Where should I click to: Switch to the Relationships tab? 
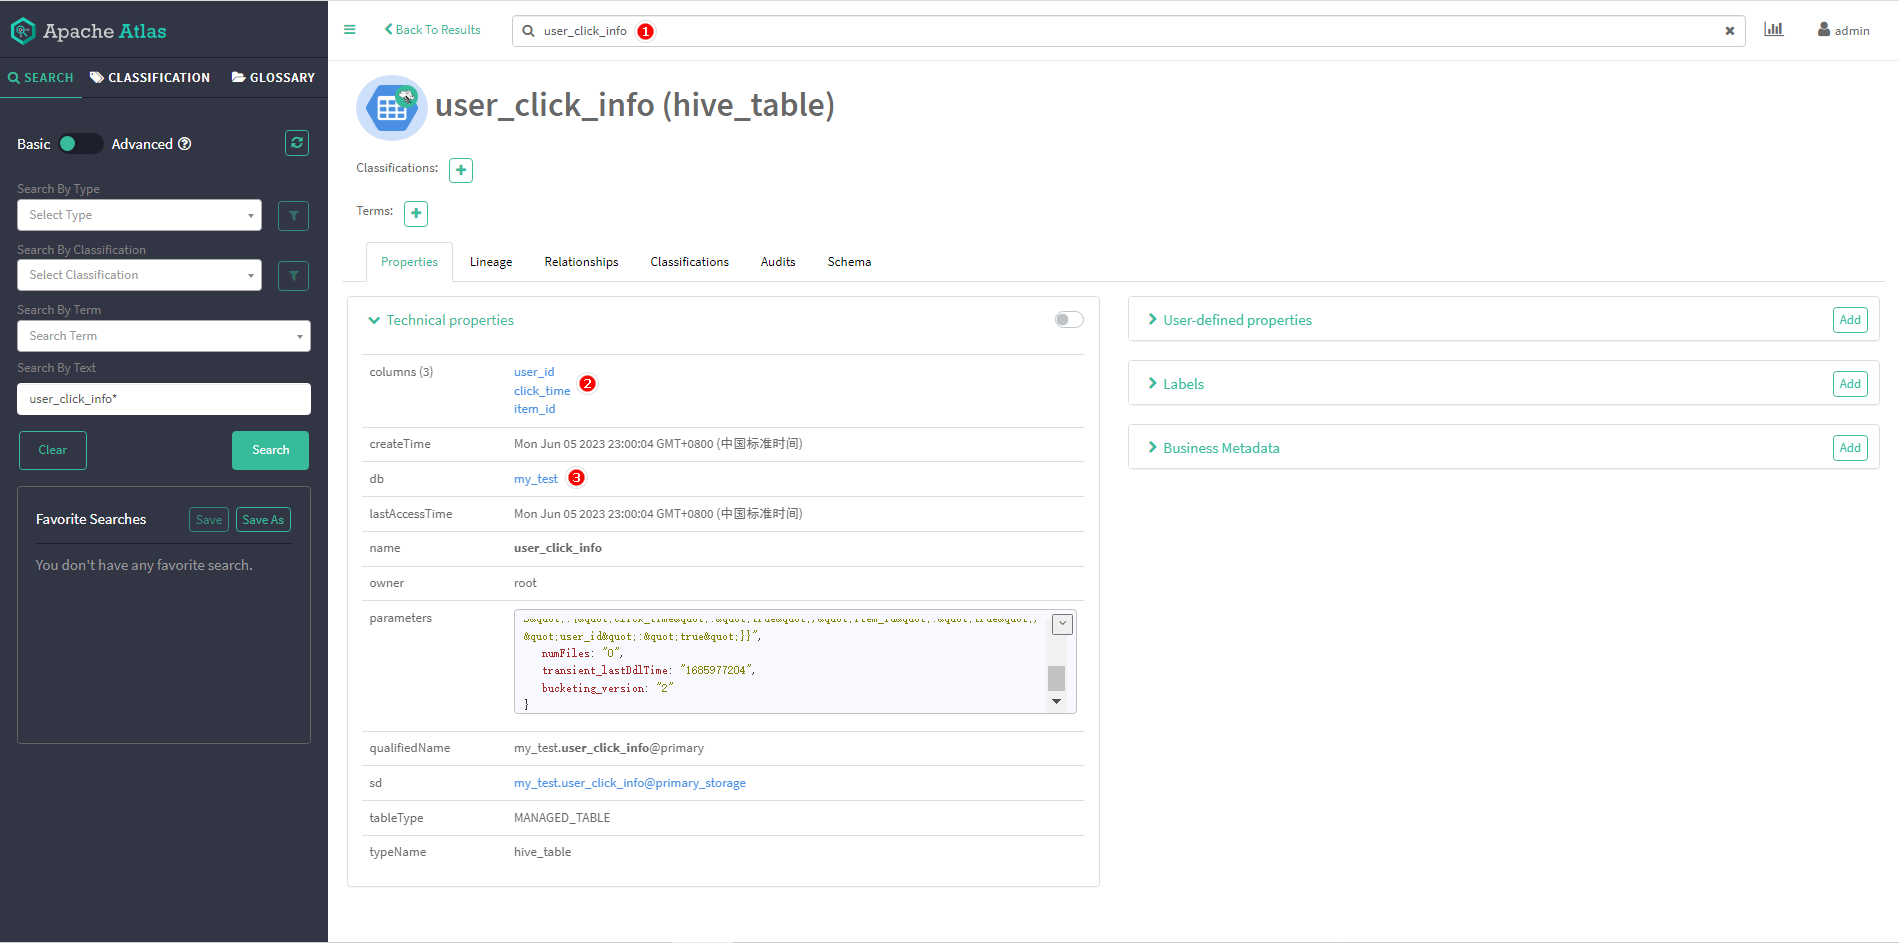click(x=581, y=262)
